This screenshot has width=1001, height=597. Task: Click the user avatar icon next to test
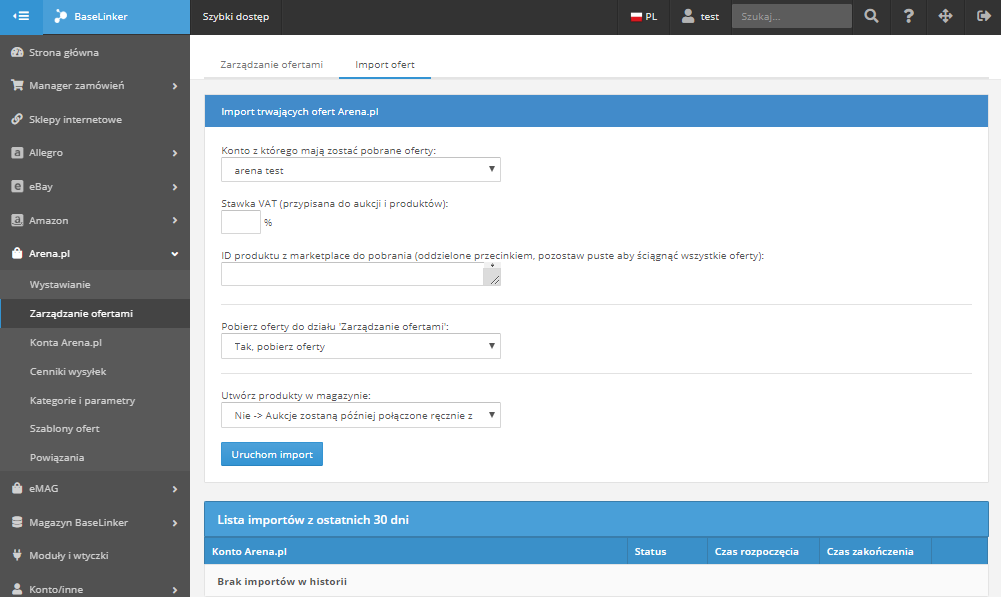[688, 17]
